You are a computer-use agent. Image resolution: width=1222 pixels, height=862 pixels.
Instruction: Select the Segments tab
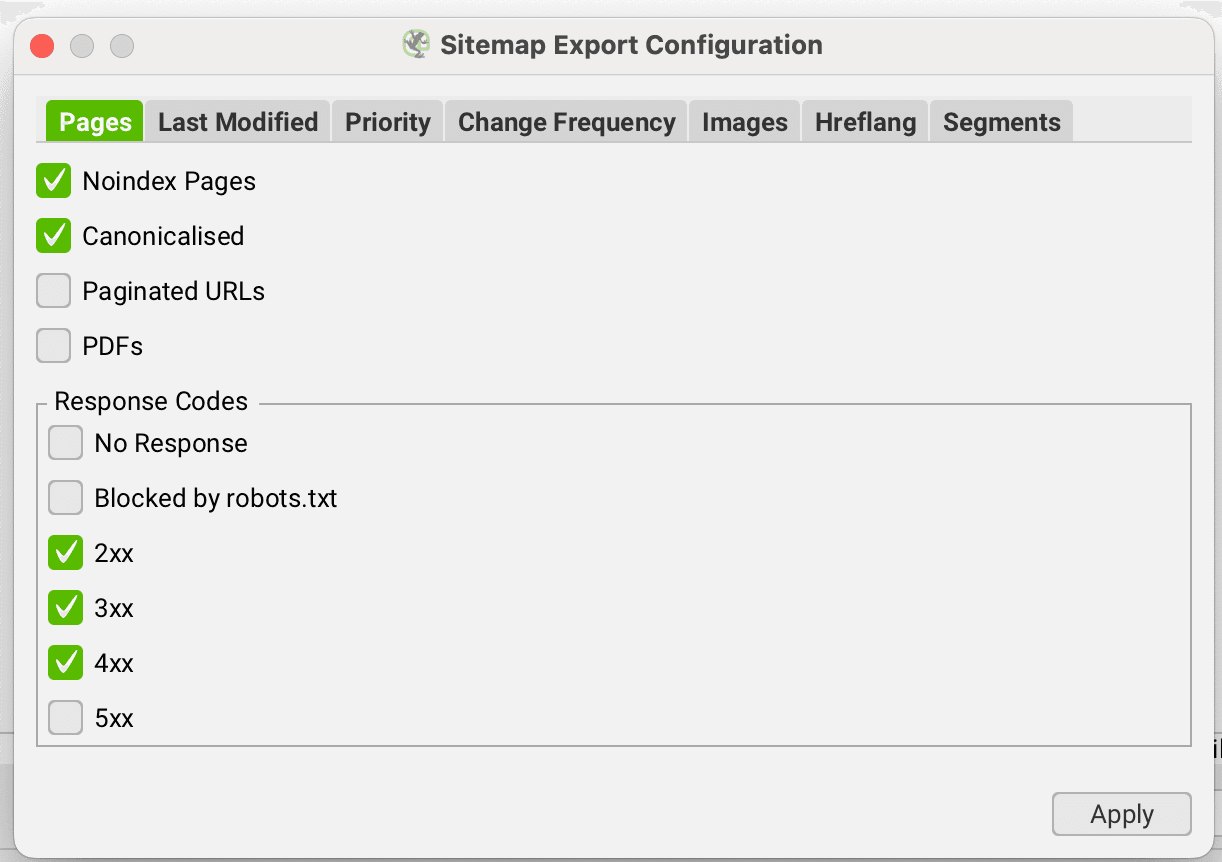tap(1001, 121)
